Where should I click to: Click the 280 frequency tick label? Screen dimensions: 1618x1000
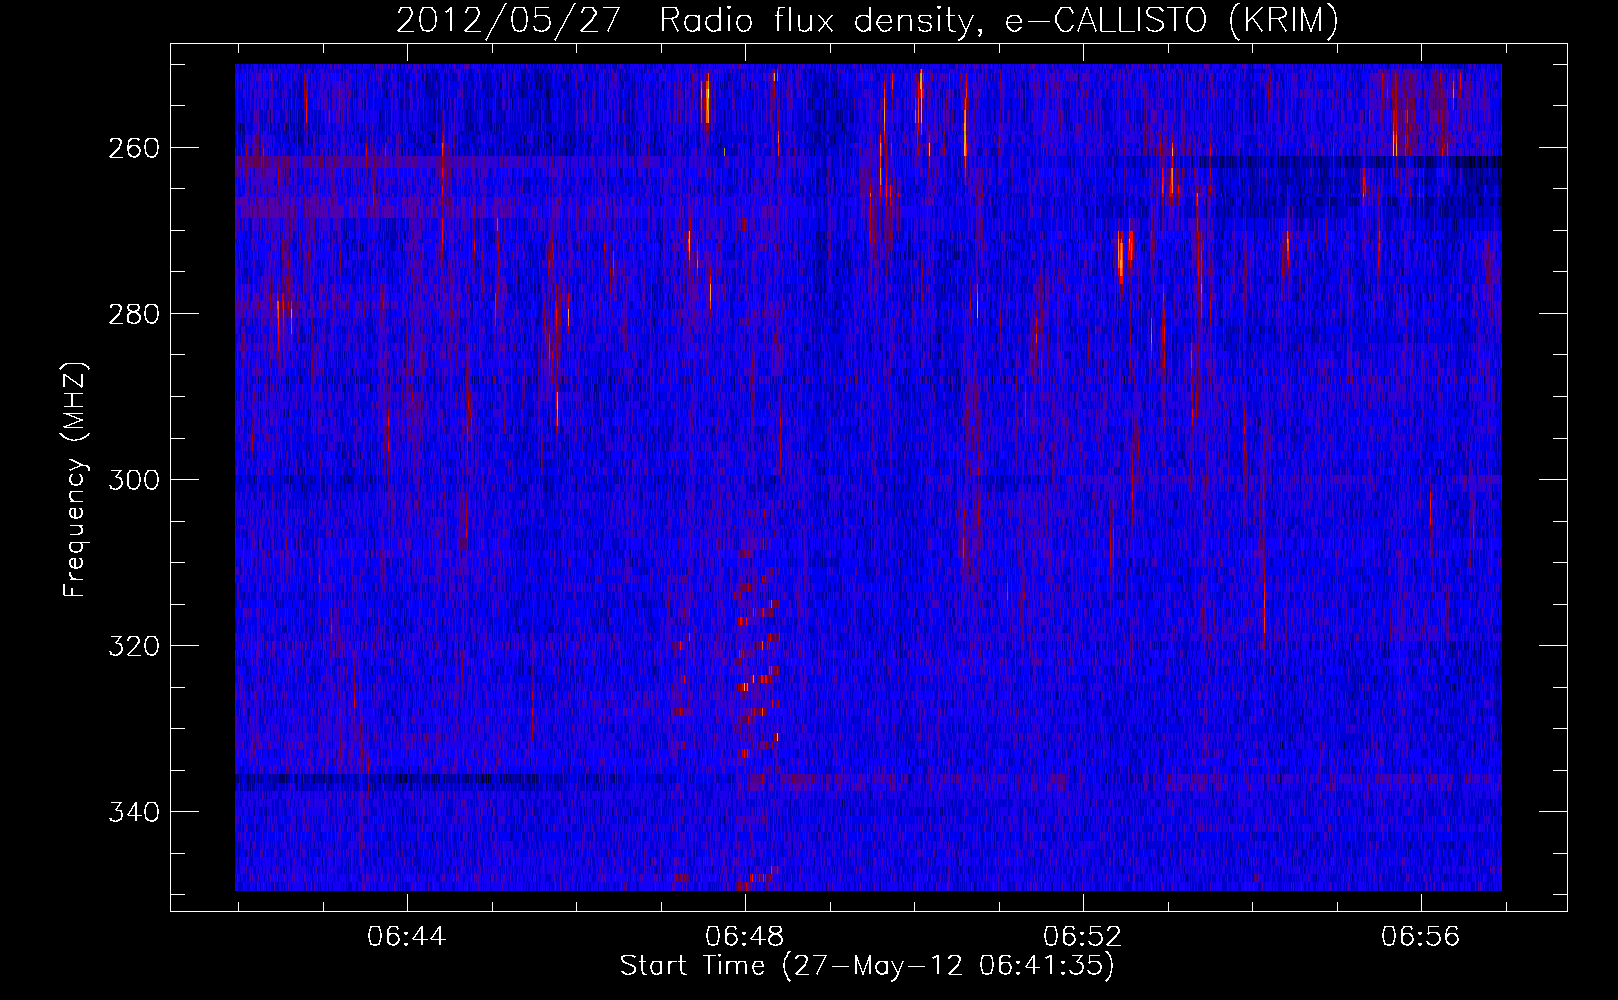(x=132, y=314)
